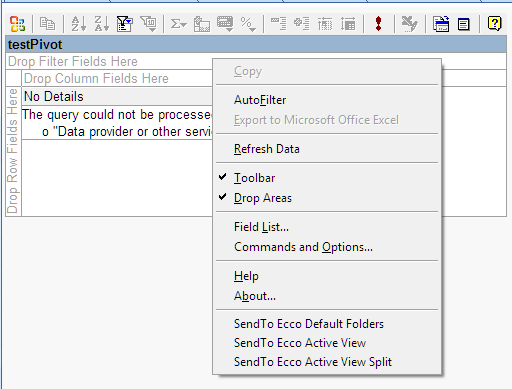Click the Drop Filter Fields Here area

point(109,61)
